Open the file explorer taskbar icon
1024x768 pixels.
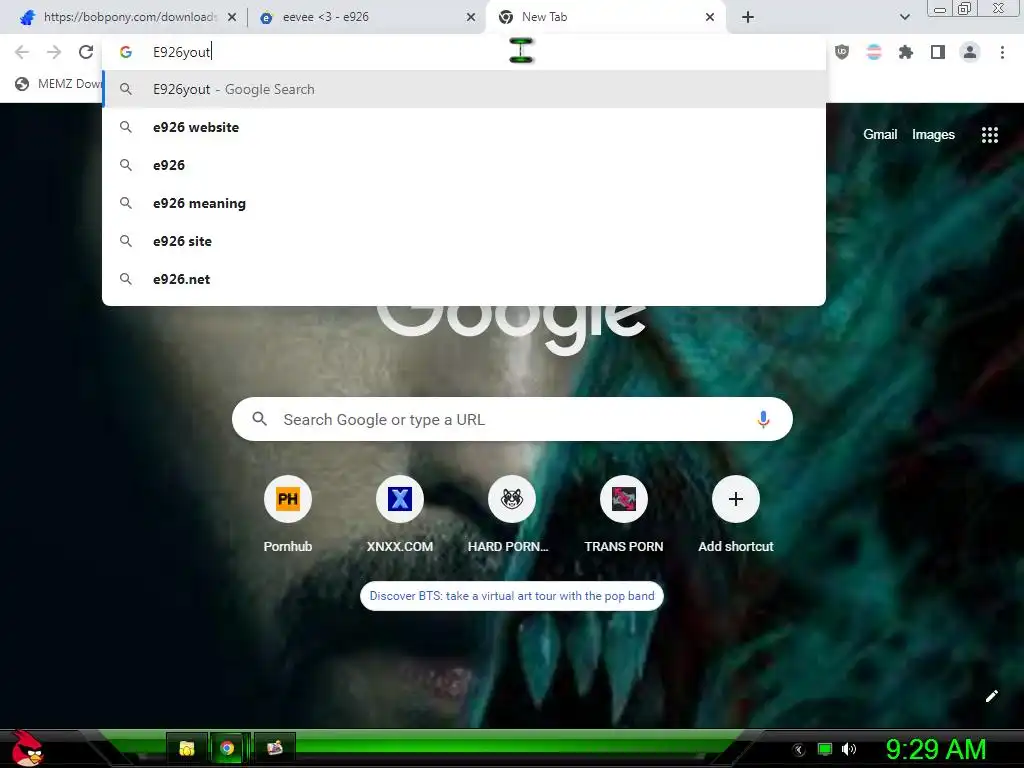187,748
